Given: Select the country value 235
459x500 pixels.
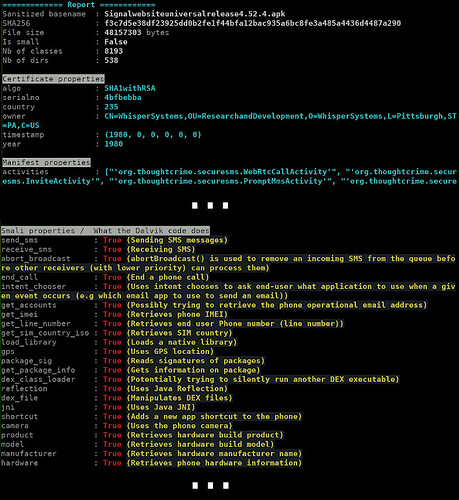Looking at the screenshot, I should 111,107.
